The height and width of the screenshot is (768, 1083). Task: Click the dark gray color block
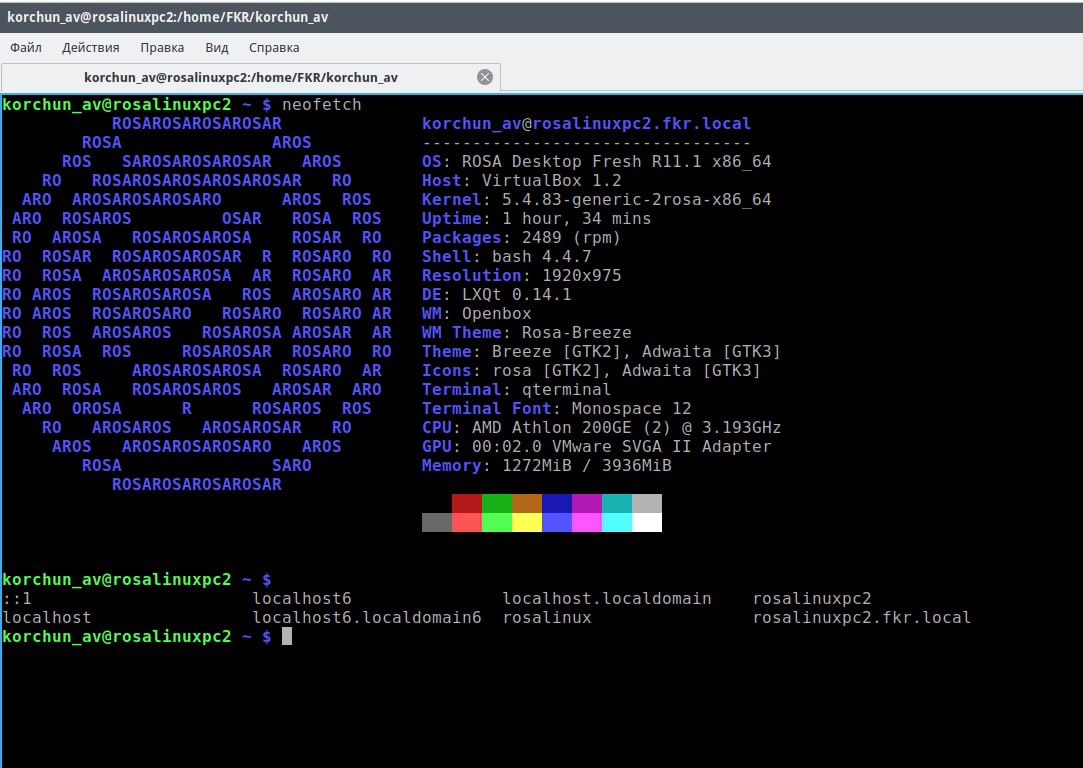click(x=437, y=522)
